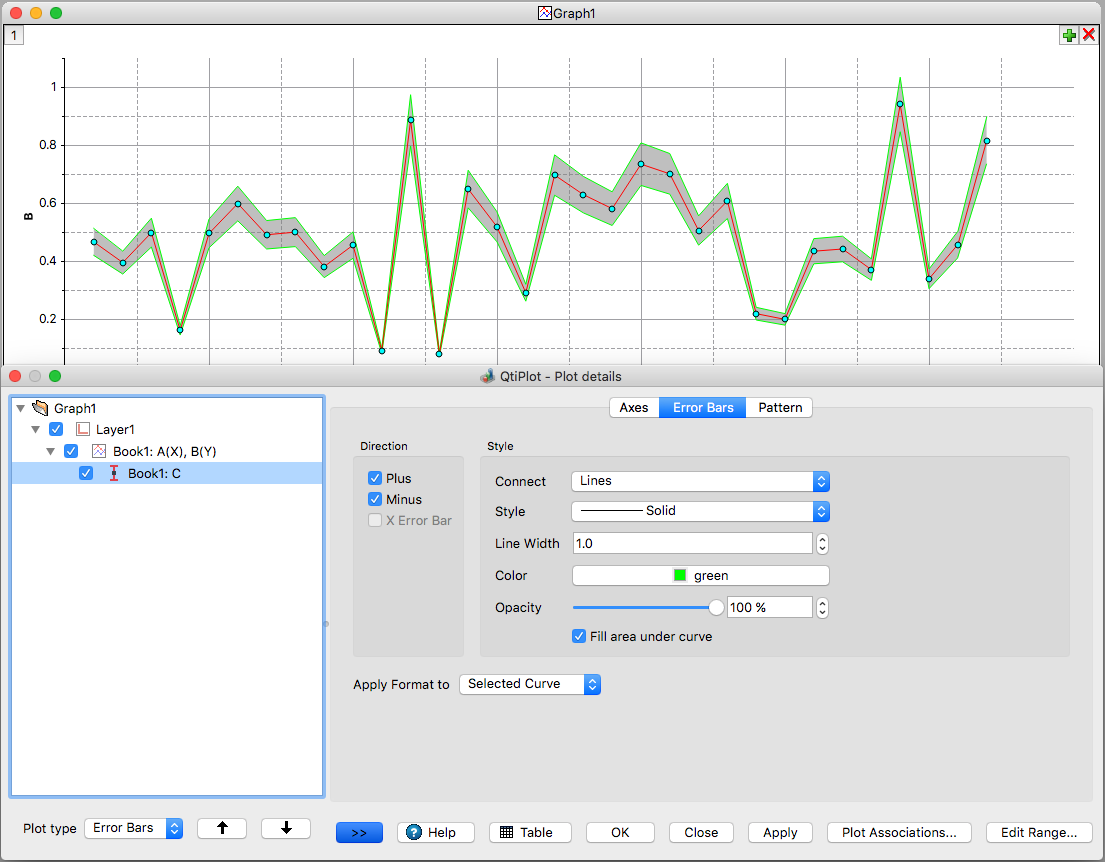Open the Apply Format to dropdown
This screenshot has width=1105, height=862.
point(529,684)
